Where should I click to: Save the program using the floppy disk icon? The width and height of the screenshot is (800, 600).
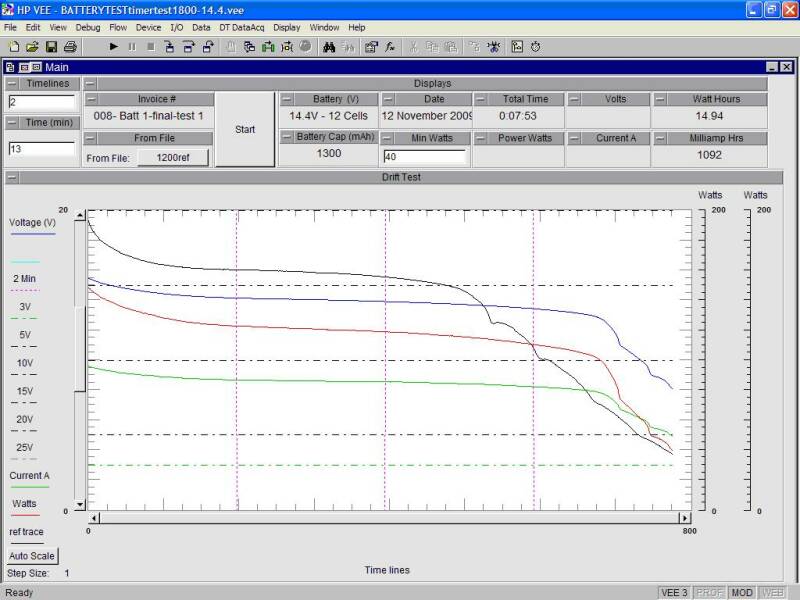click(x=51, y=46)
